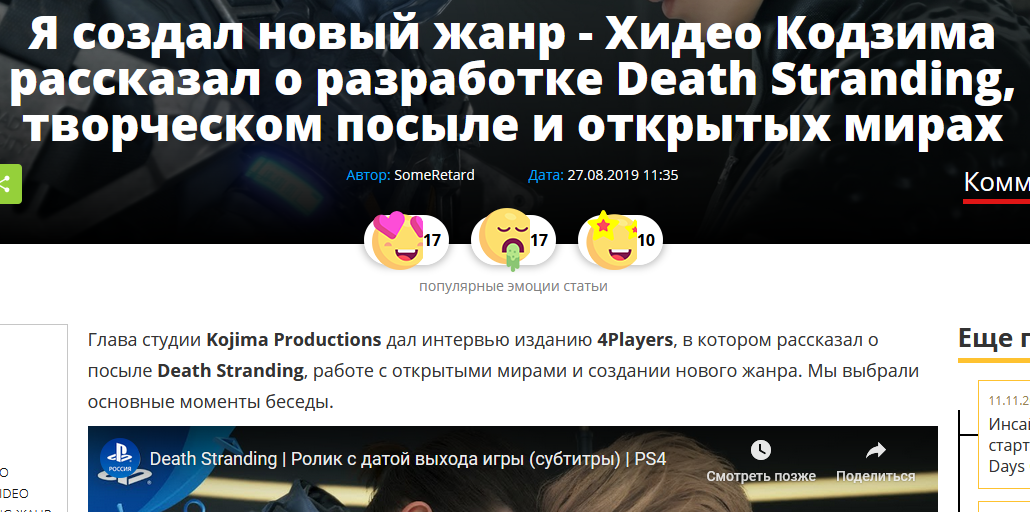React with the vomiting emoji
1030x512 pixels.
tap(503, 241)
